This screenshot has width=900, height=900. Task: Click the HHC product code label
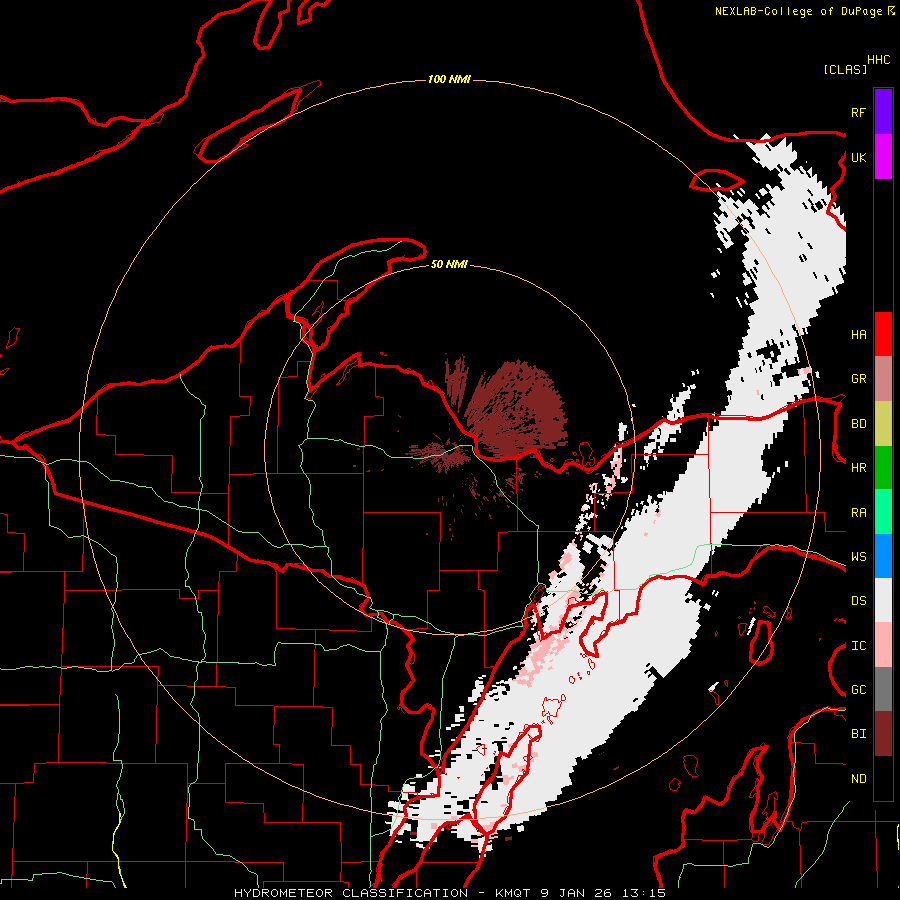tap(878, 60)
